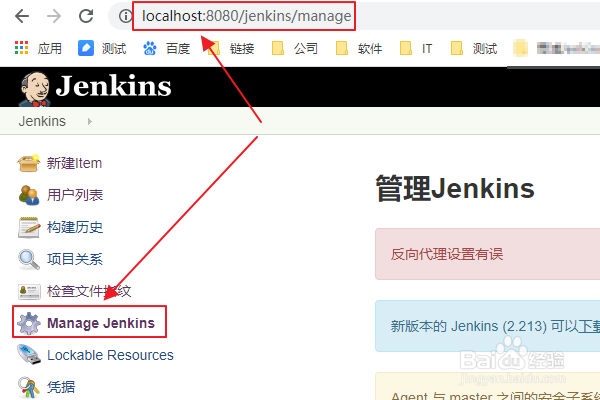Image resolution: width=600 pixels, height=400 pixels.
Task: Click the Jenkins butler logo
Action: point(34,89)
